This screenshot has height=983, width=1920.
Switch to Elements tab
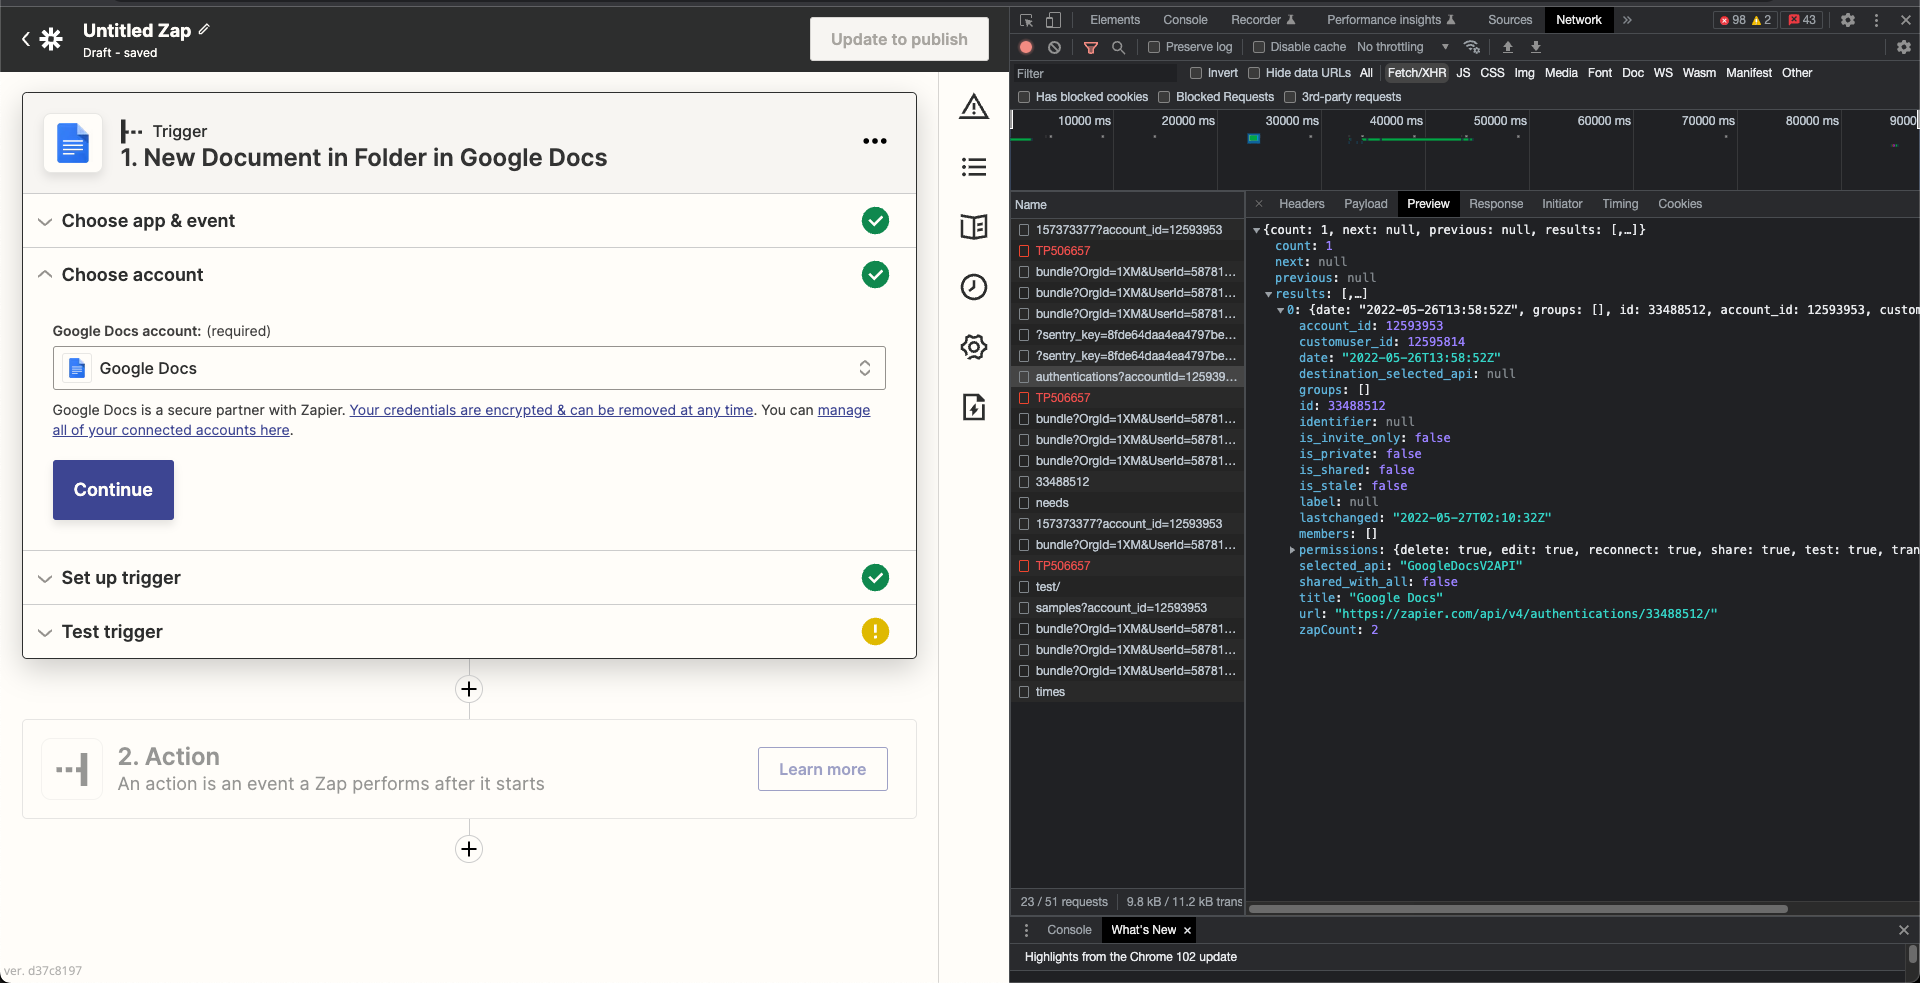1115,20
